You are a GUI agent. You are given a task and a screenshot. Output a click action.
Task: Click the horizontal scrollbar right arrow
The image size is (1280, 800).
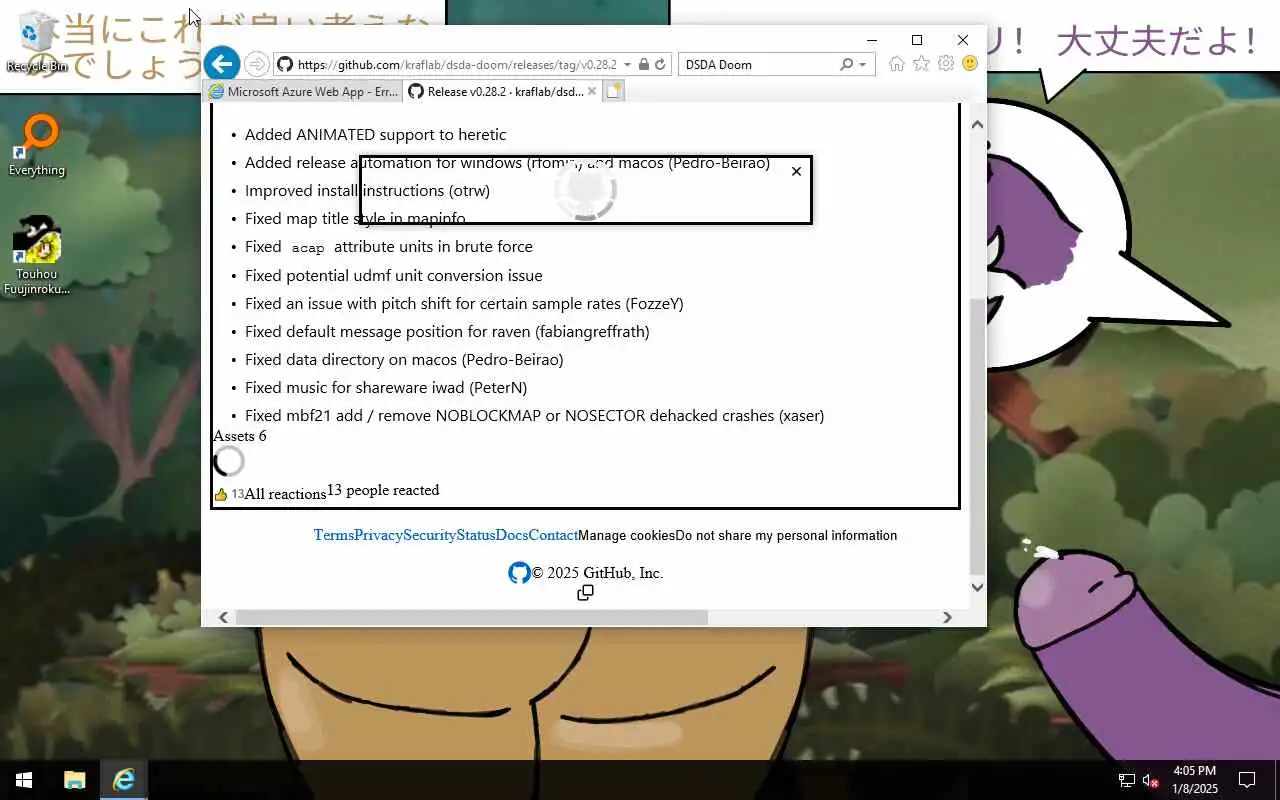point(947,618)
